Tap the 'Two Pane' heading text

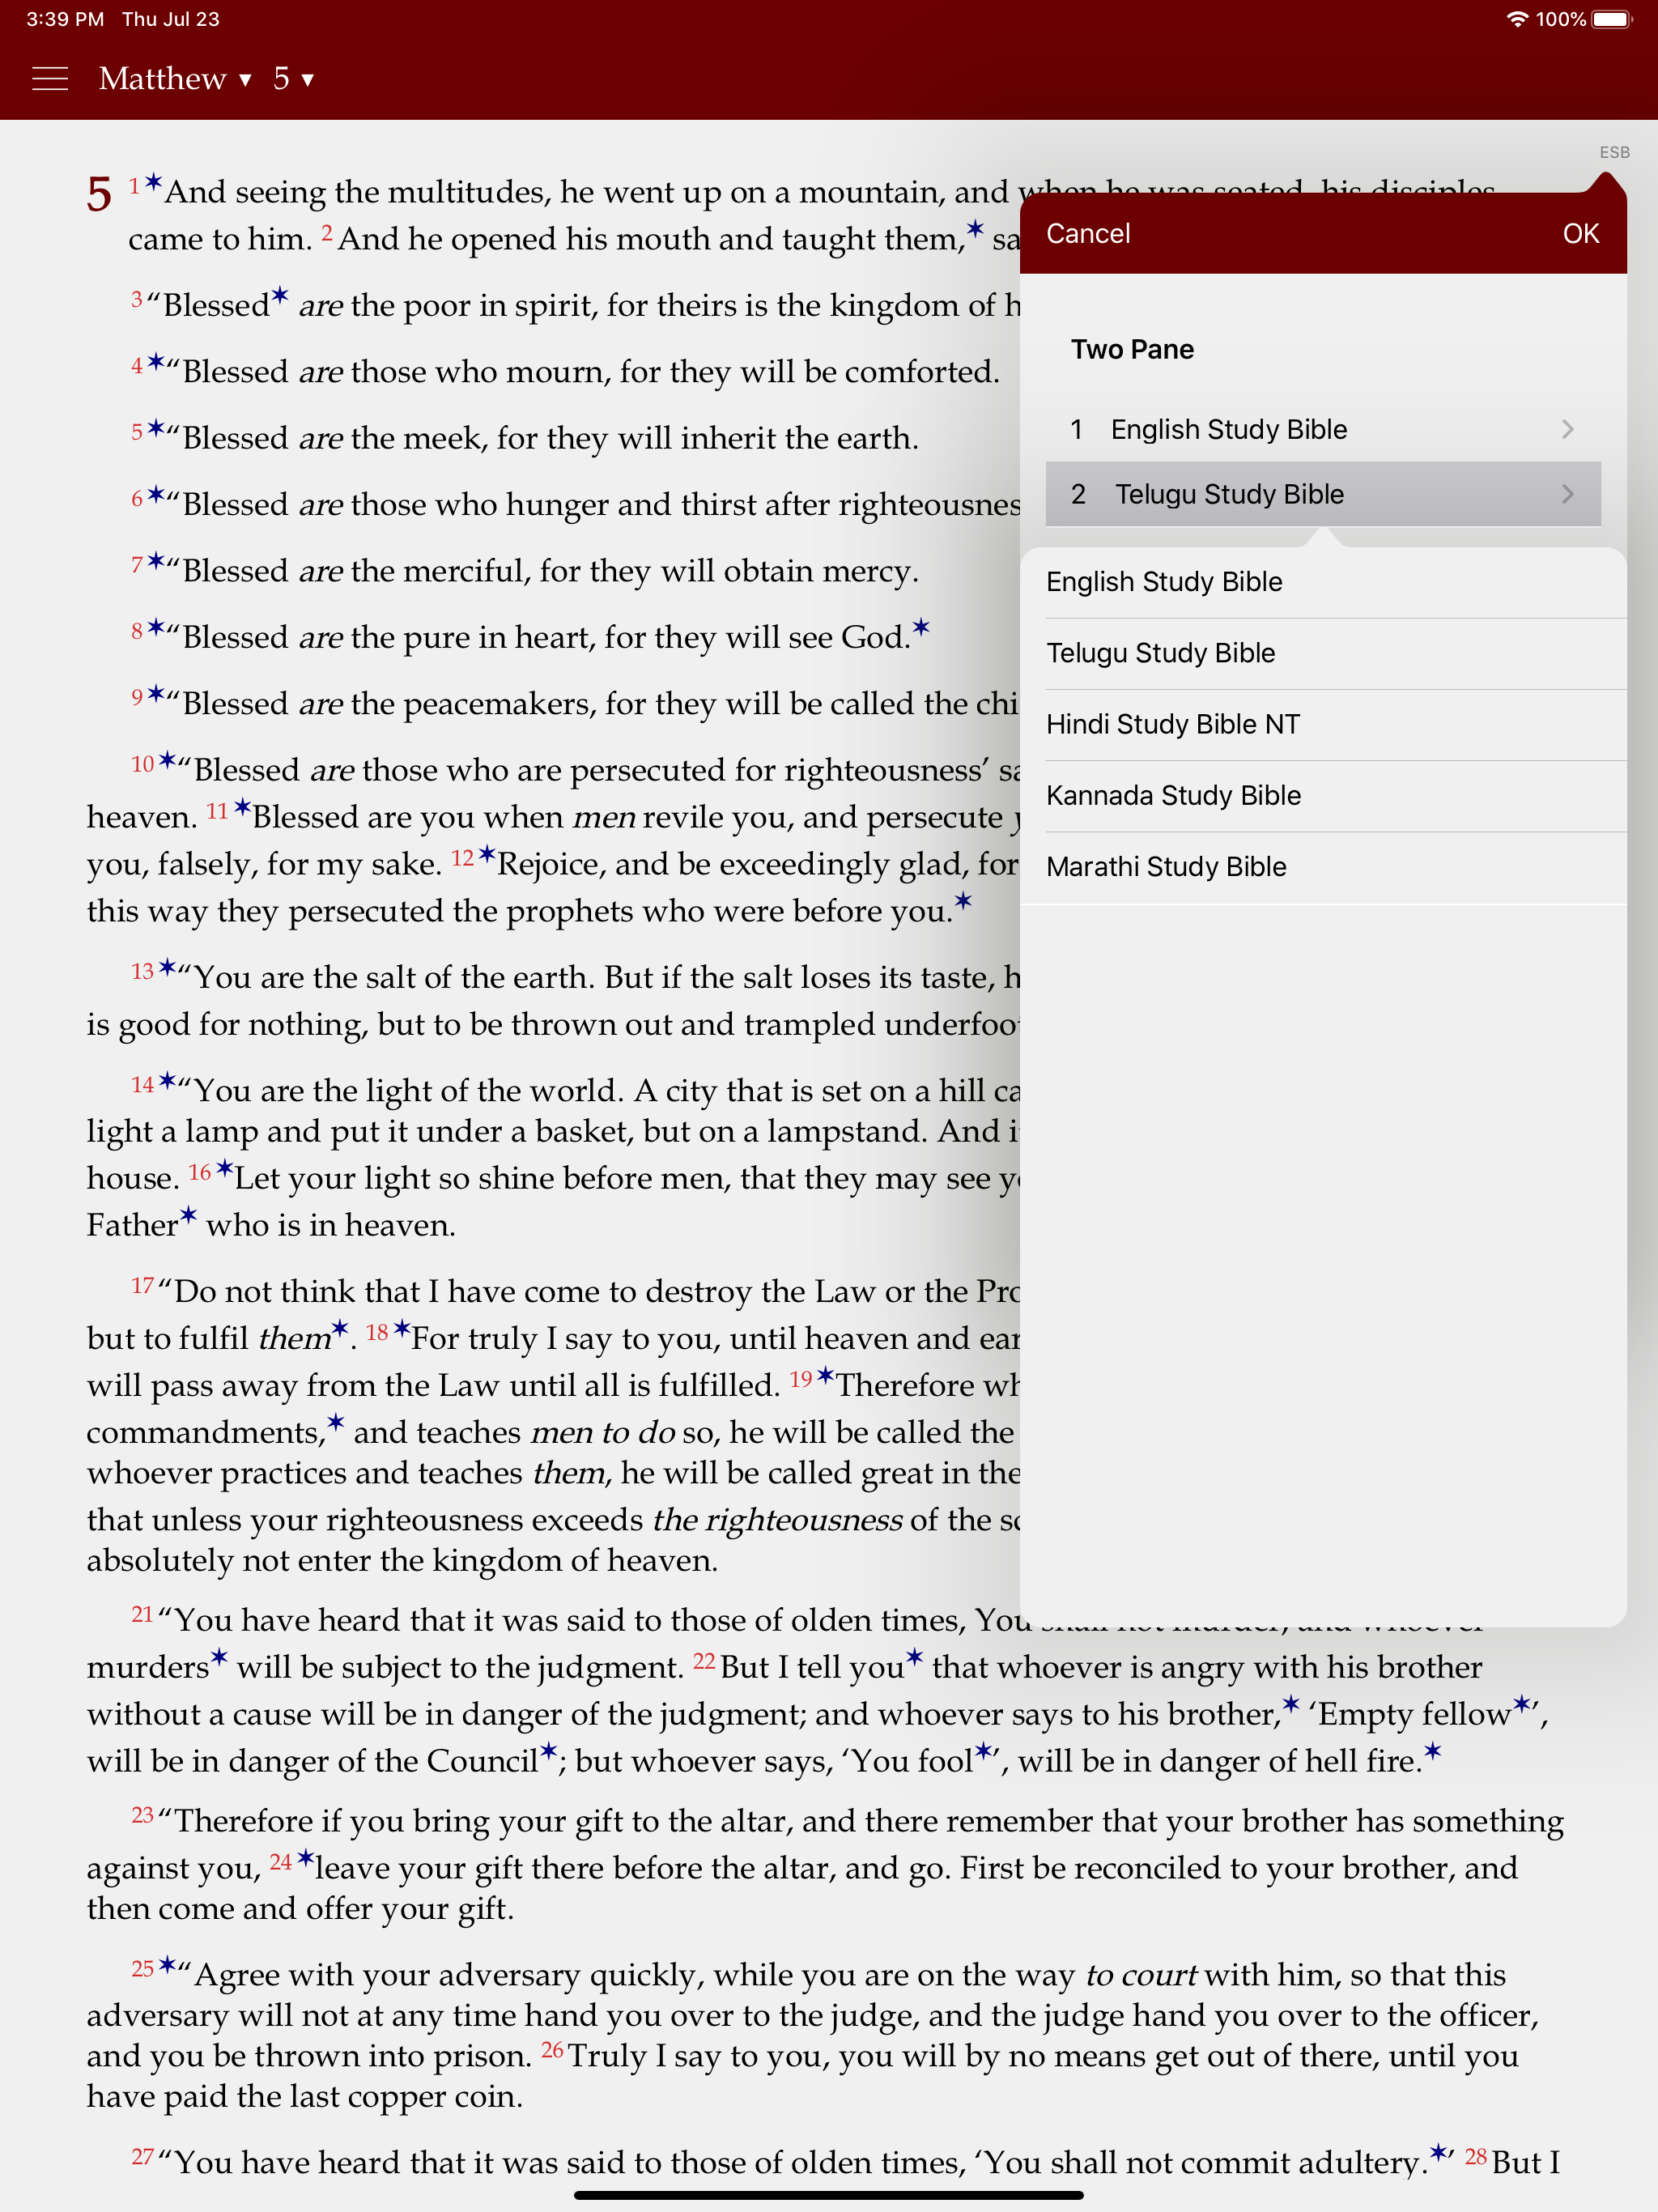pos(1132,349)
